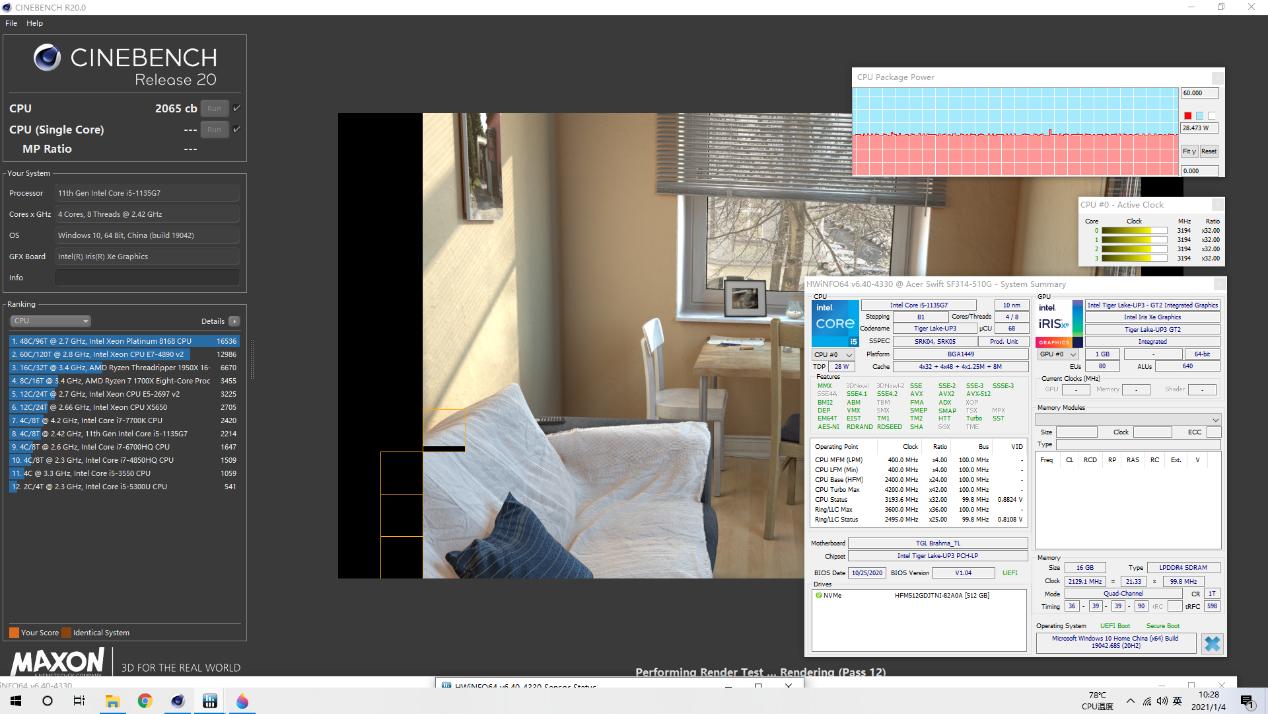Close the CPU #0 Active Clock window
1268x714 pixels.
pyautogui.click(x=1217, y=204)
